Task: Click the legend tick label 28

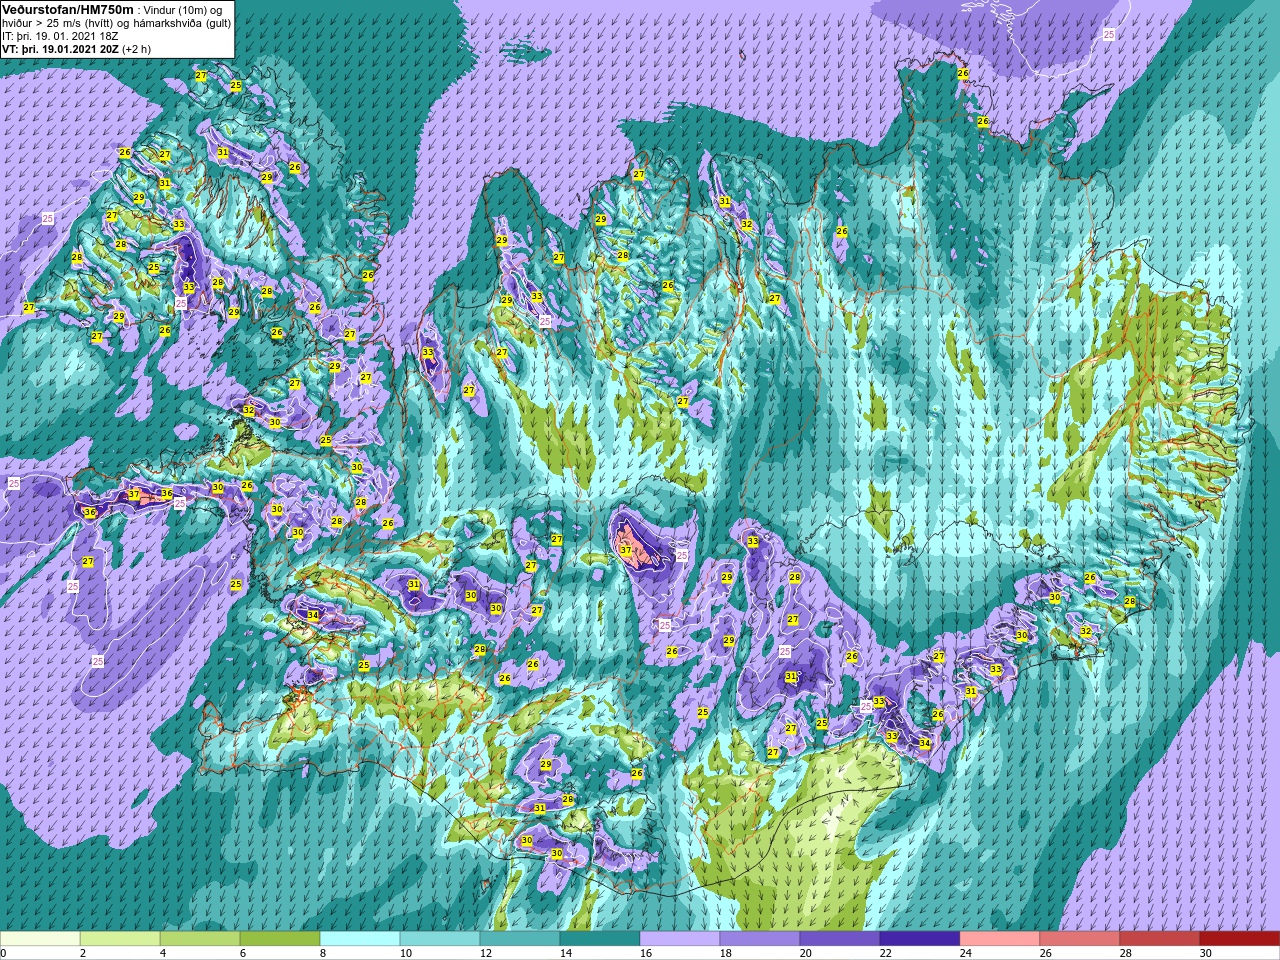Action: click(1125, 953)
